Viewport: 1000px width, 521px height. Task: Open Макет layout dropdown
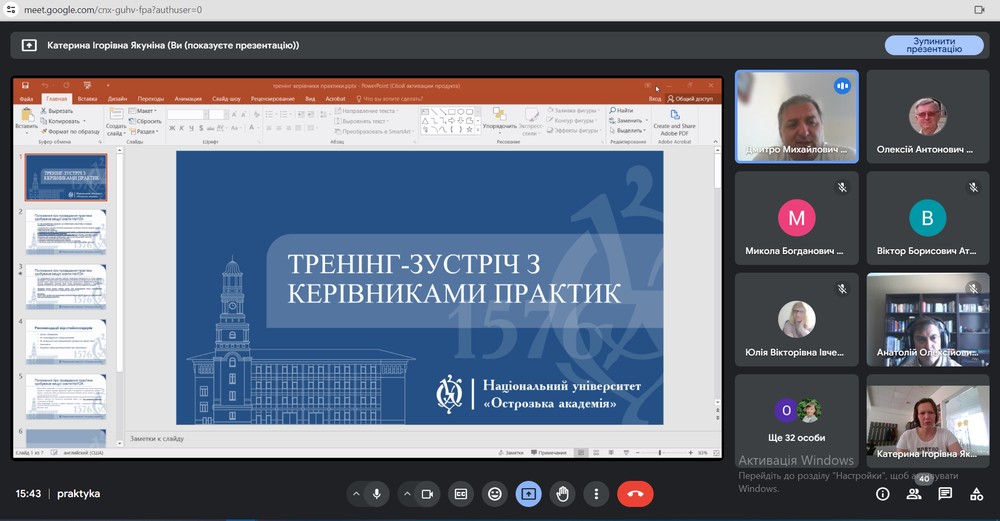[x=143, y=111]
